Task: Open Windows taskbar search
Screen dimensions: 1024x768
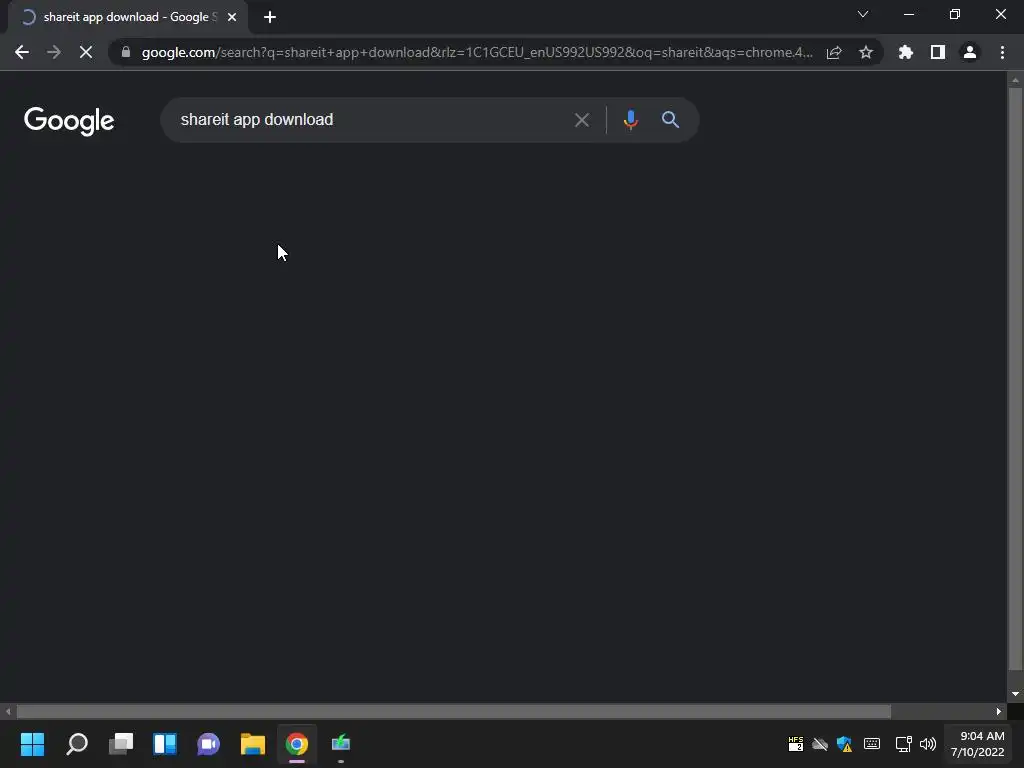Action: click(77, 744)
